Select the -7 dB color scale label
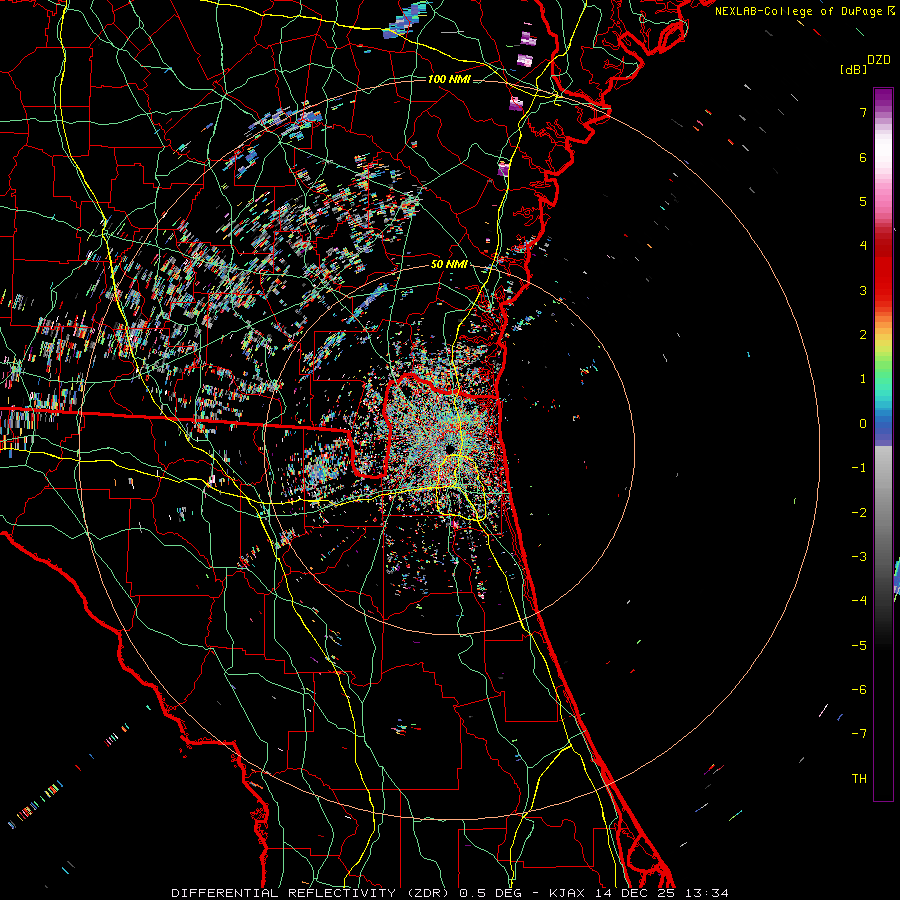This screenshot has height=900, width=900. 859,734
